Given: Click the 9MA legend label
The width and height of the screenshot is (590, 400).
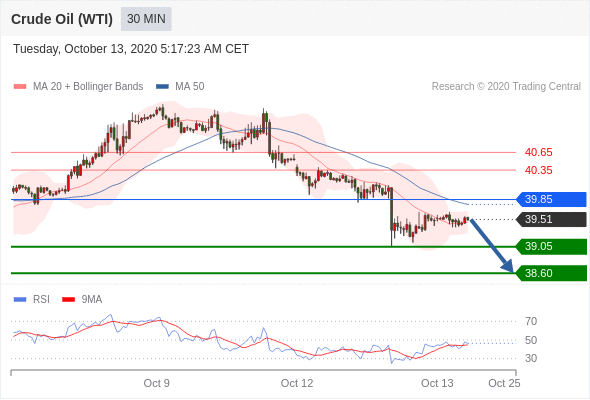Looking at the screenshot, I should (x=92, y=300).
